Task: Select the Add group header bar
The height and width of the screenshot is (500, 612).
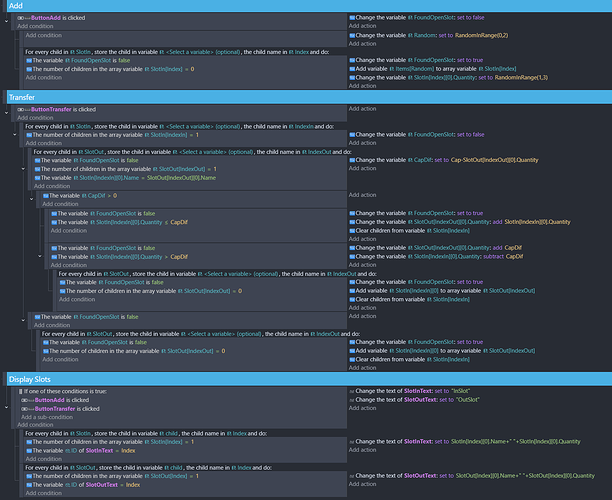Action: pos(300,5)
